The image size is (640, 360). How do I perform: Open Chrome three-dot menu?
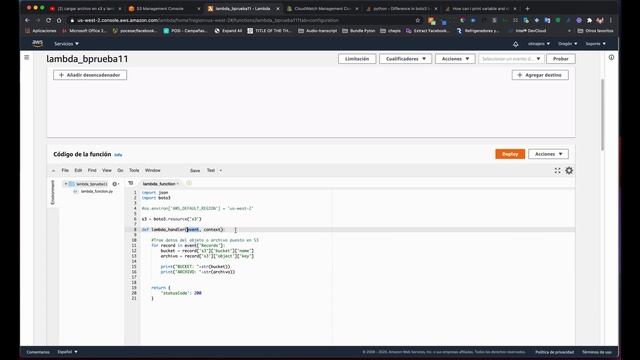coord(611,20)
